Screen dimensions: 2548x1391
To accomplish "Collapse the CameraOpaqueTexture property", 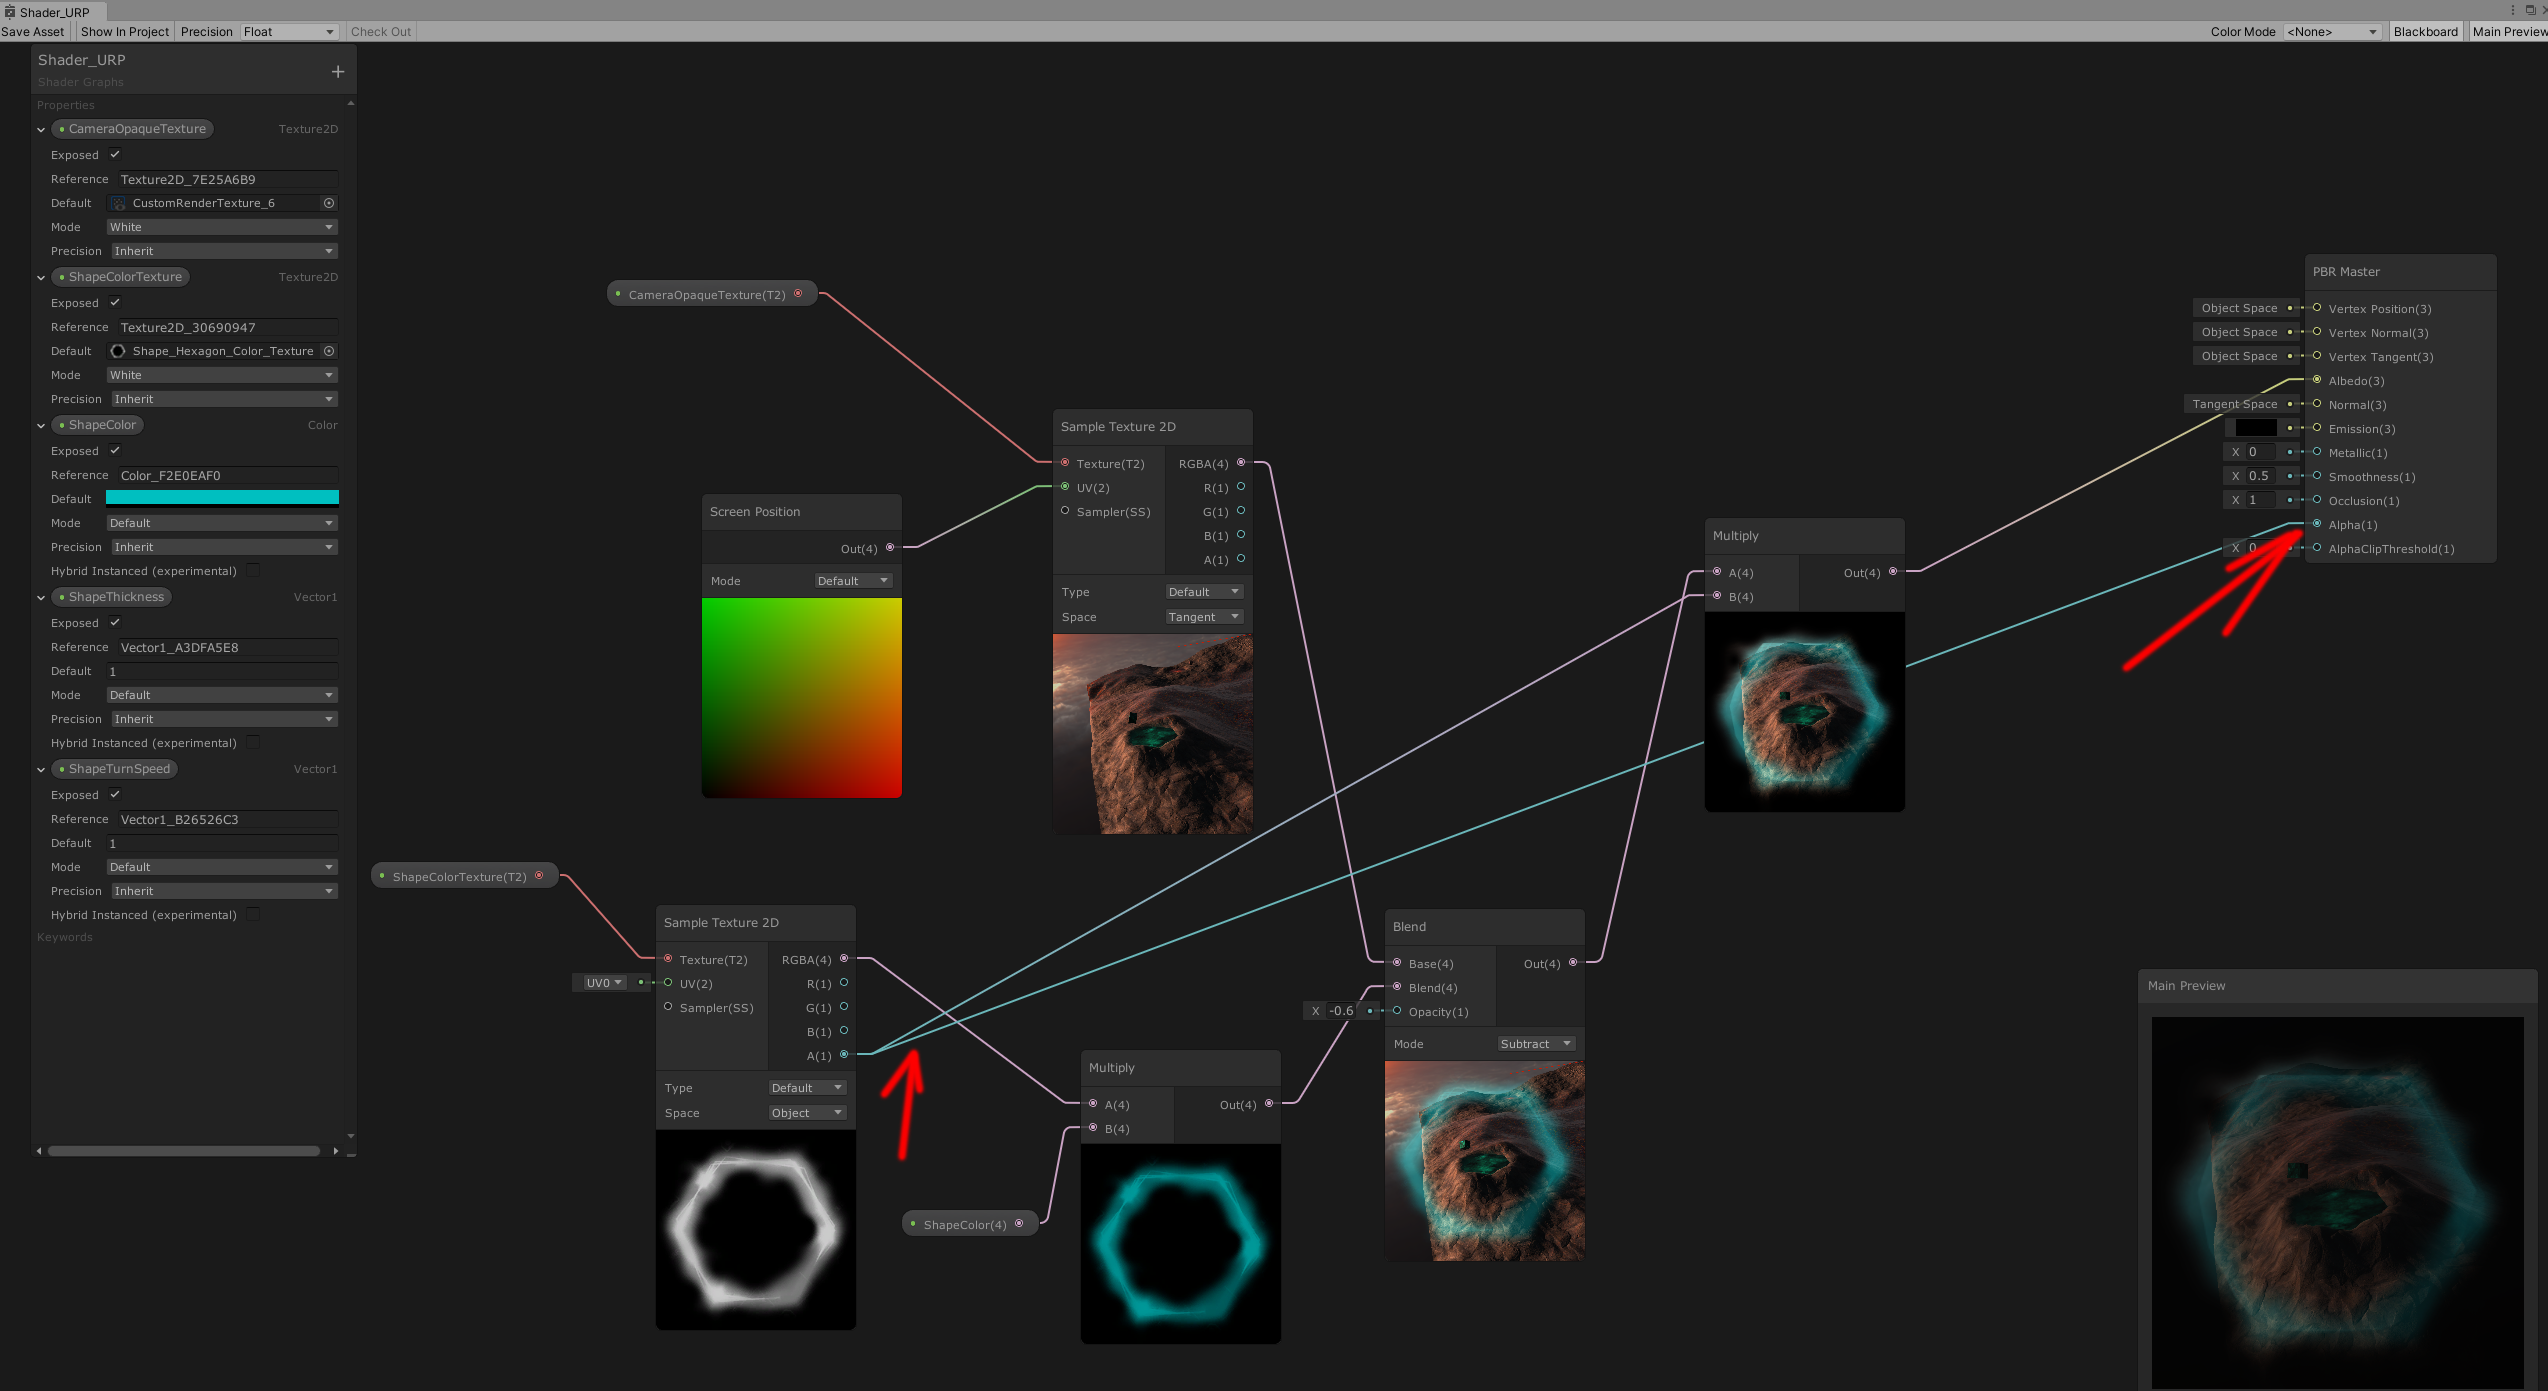I will pyautogui.click(x=41, y=129).
